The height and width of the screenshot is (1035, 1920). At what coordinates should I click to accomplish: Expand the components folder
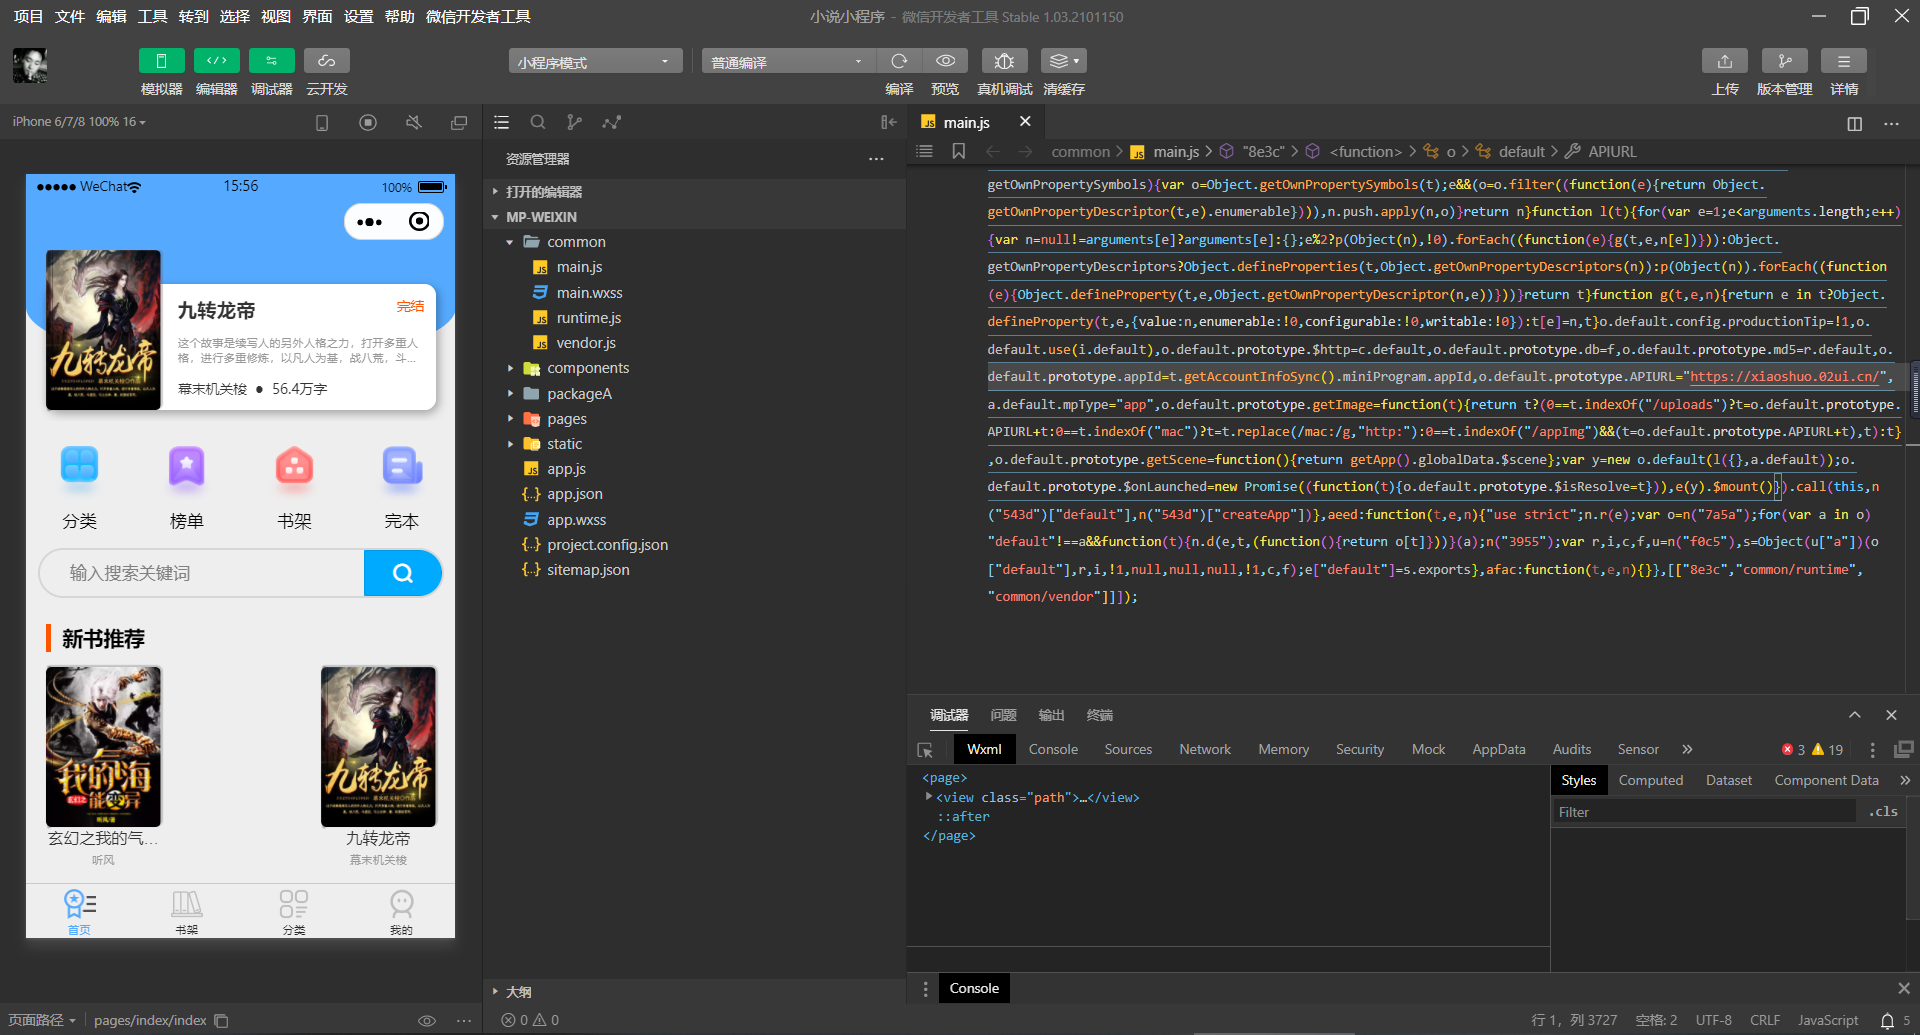[x=694, y=368]
